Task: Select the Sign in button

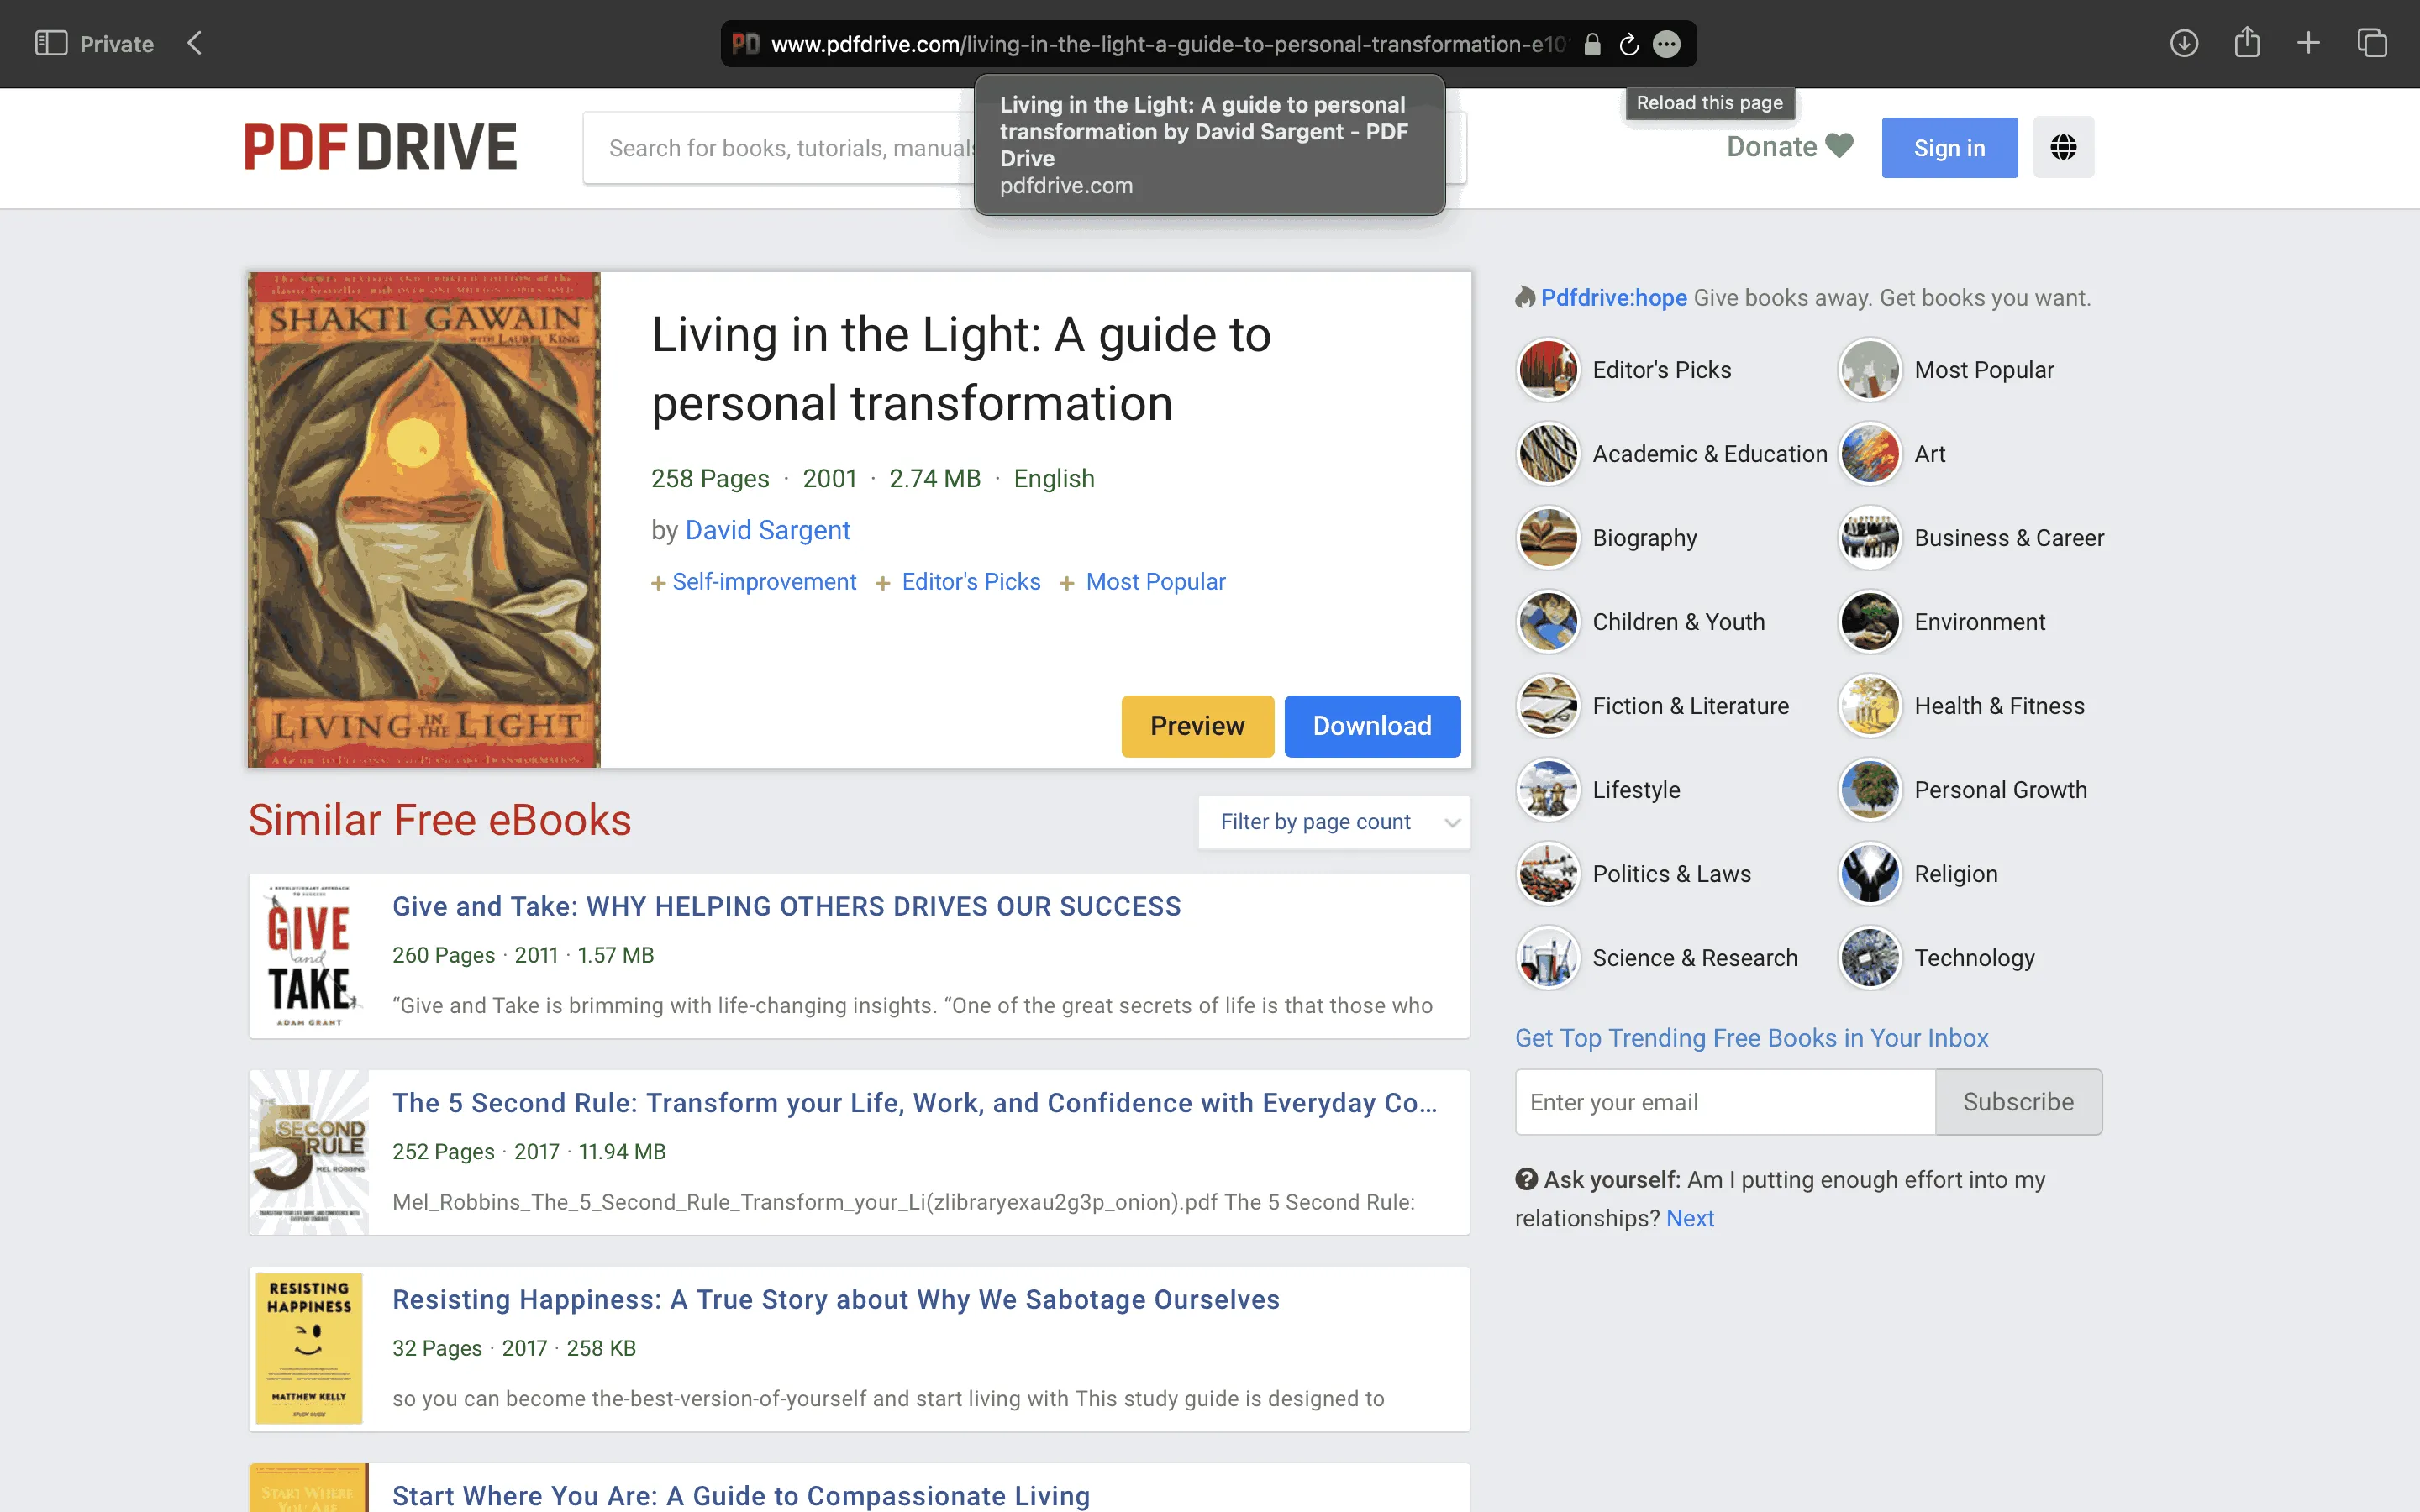Action: pos(1948,148)
